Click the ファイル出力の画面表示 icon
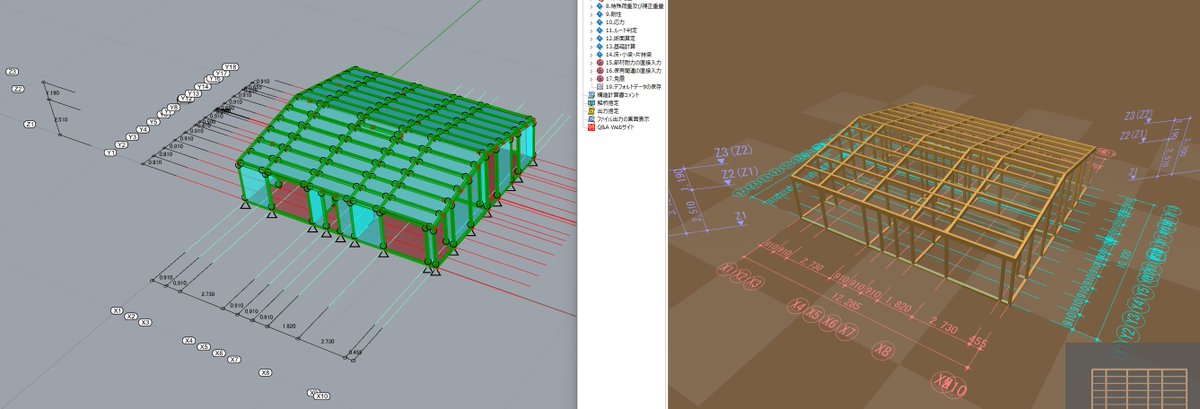The width and height of the screenshot is (1200, 409). pyautogui.click(x=590, y=119)
